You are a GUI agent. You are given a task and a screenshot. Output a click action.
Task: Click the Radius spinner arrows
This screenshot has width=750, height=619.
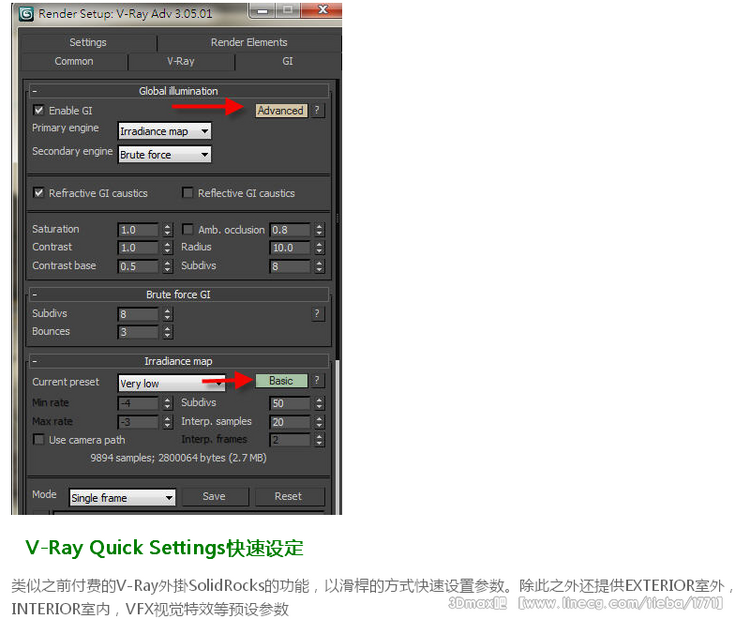click(x=320, y=248)
